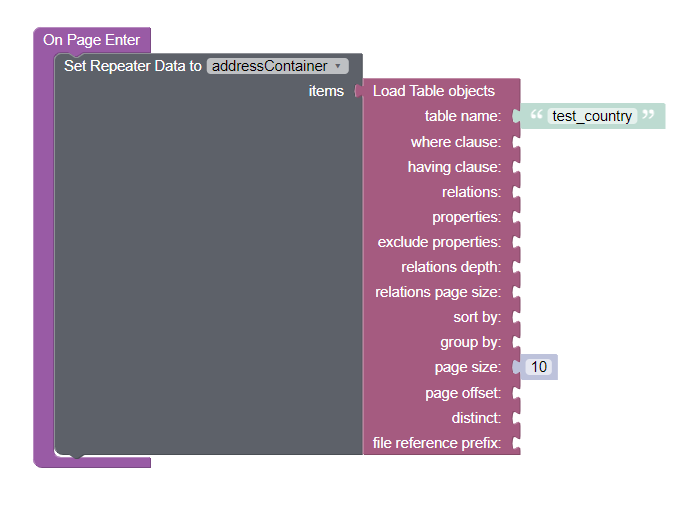Click the relations input socket

516,192
